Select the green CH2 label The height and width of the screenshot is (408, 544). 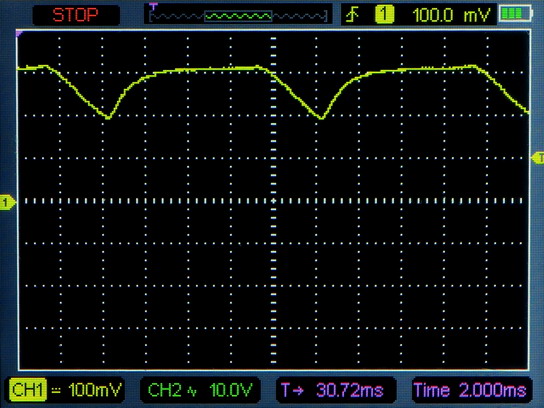coord(164,390)
